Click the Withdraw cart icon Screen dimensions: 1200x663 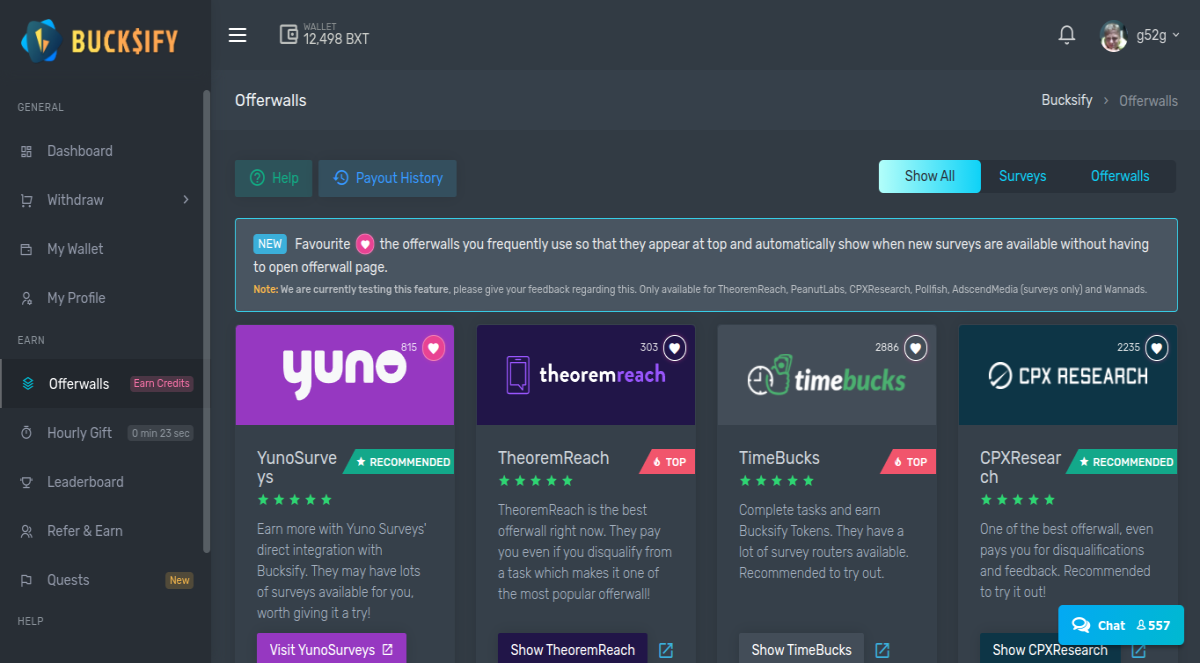pos(27,200)
